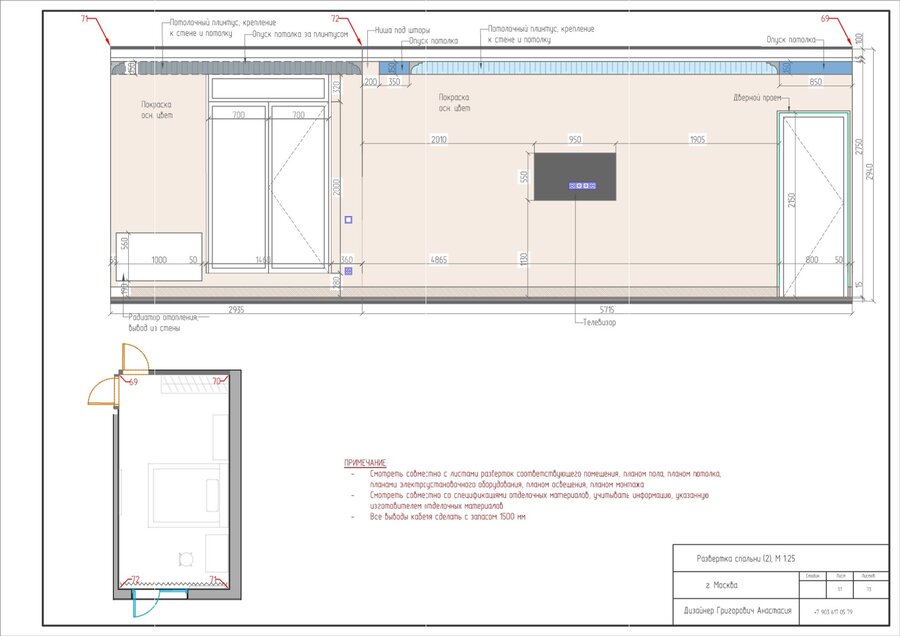Select the 4865 horizontal dimension
The width and height of the screenshot is (900, 636).
click(x=439, y=260)
